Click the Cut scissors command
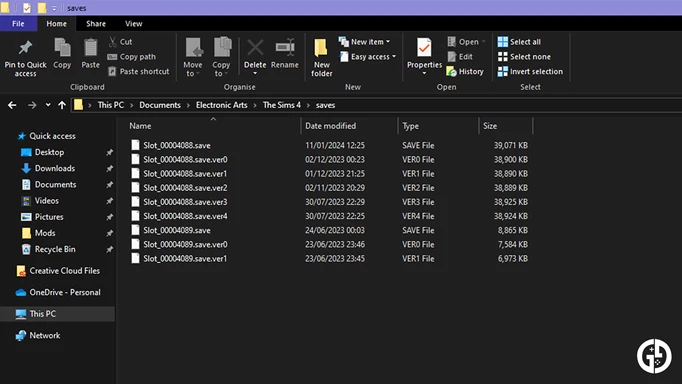The image size is (682, 384). [x=120, y=42]
